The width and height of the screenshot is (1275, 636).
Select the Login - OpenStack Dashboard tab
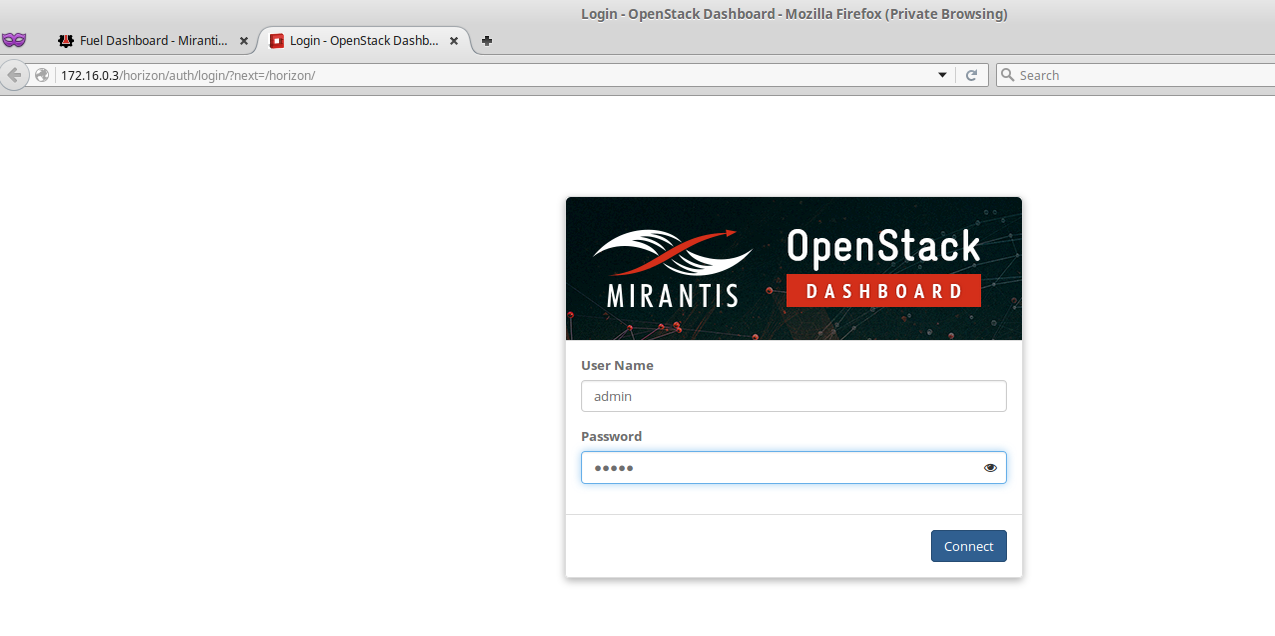coord(364,41)
